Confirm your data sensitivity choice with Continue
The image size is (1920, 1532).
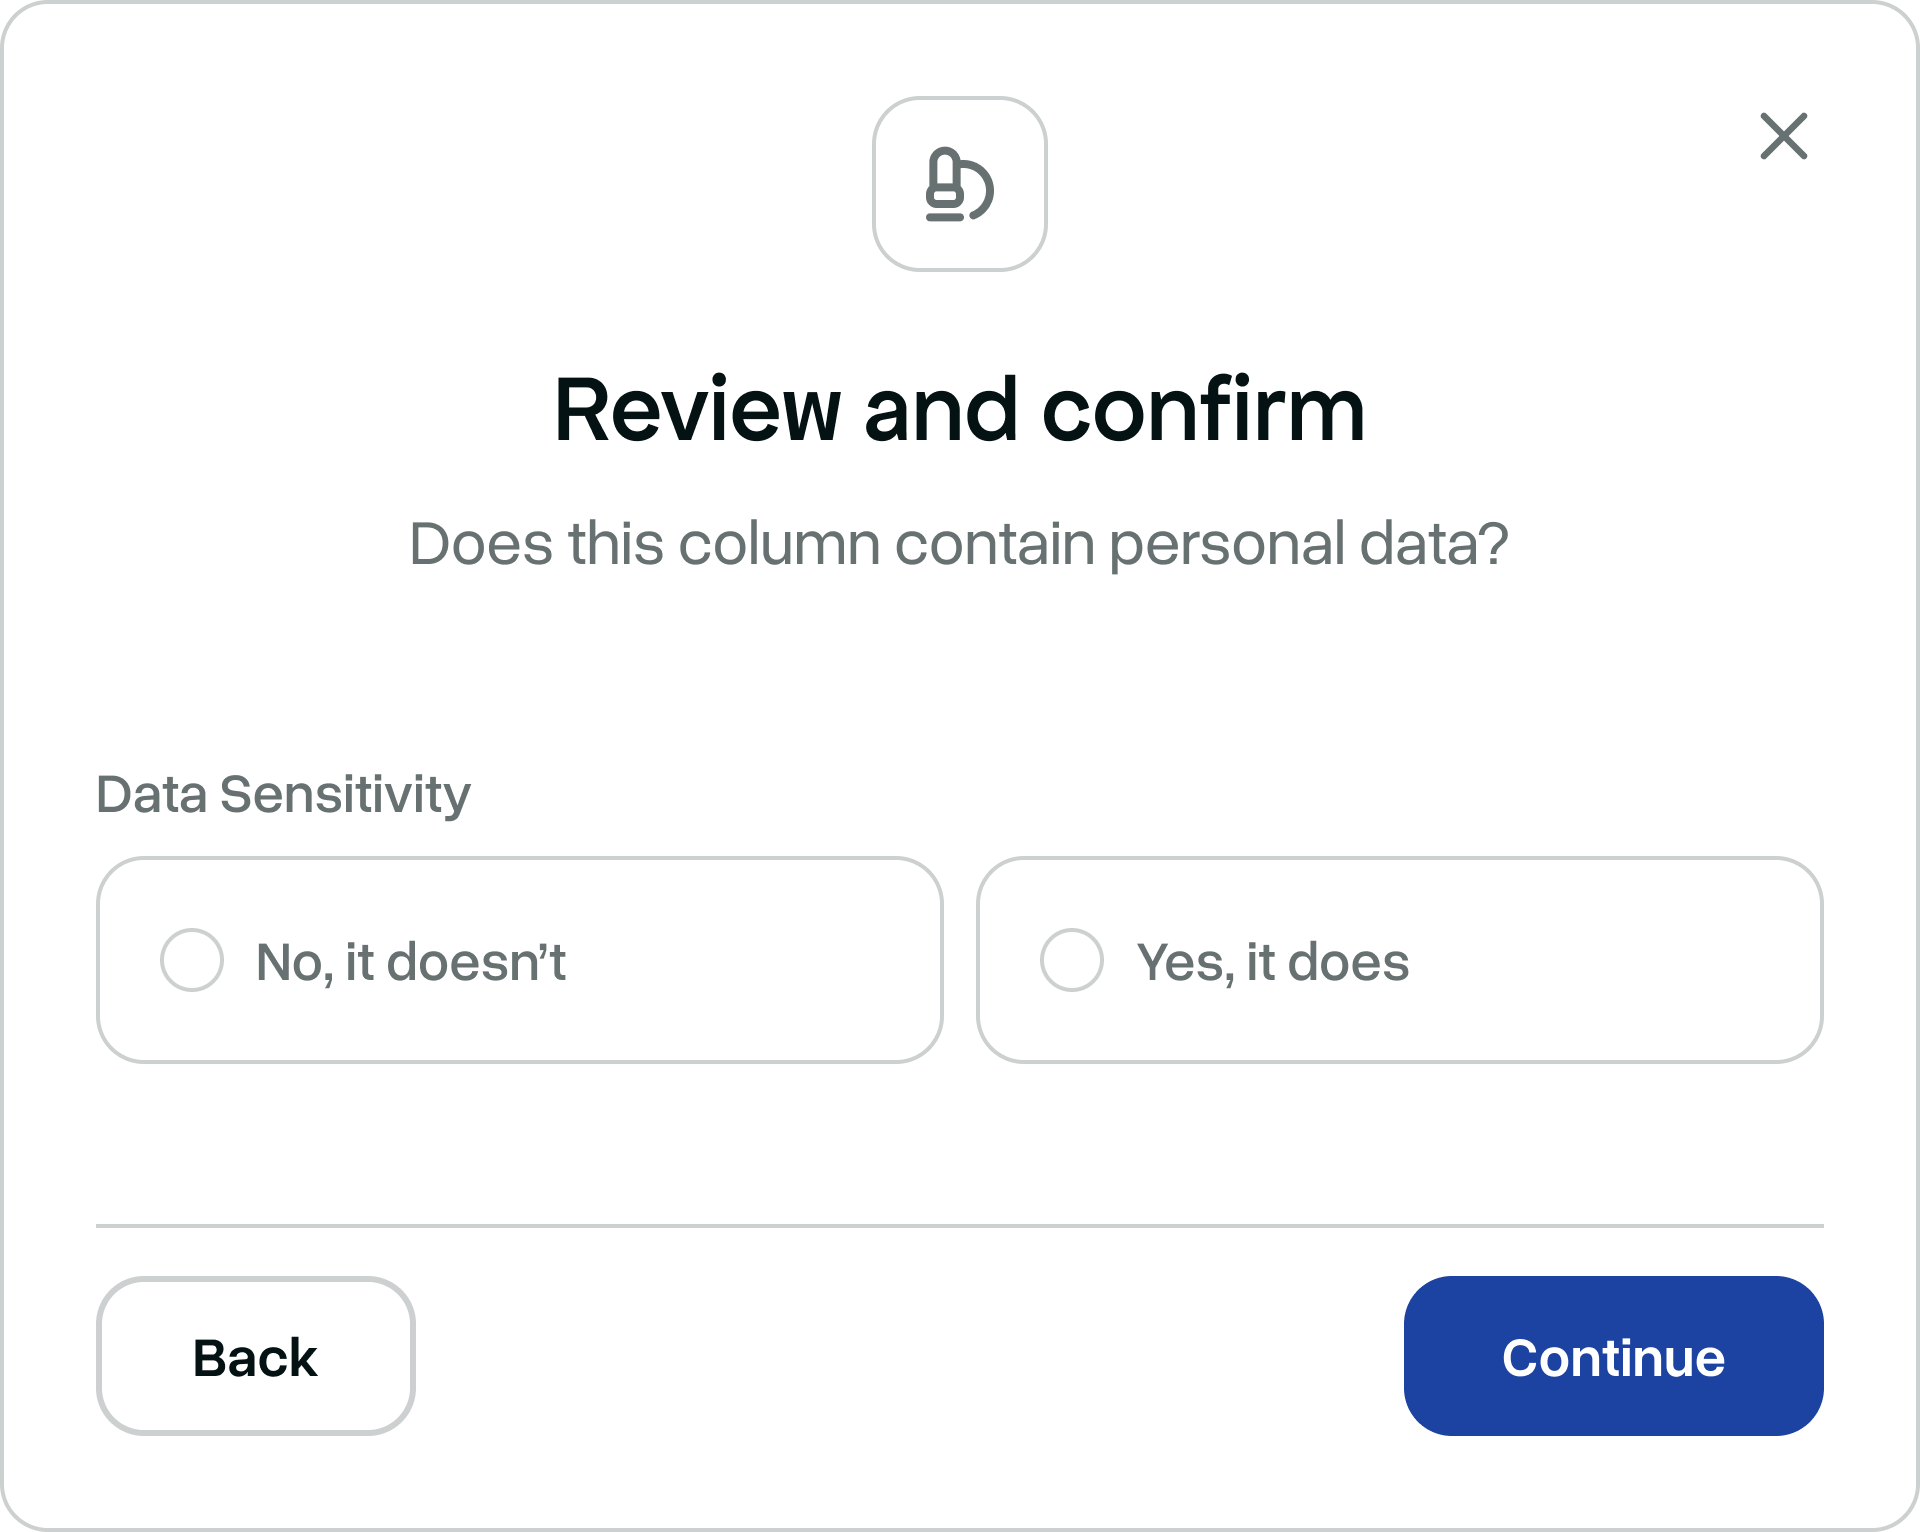pos(1612,1357)
